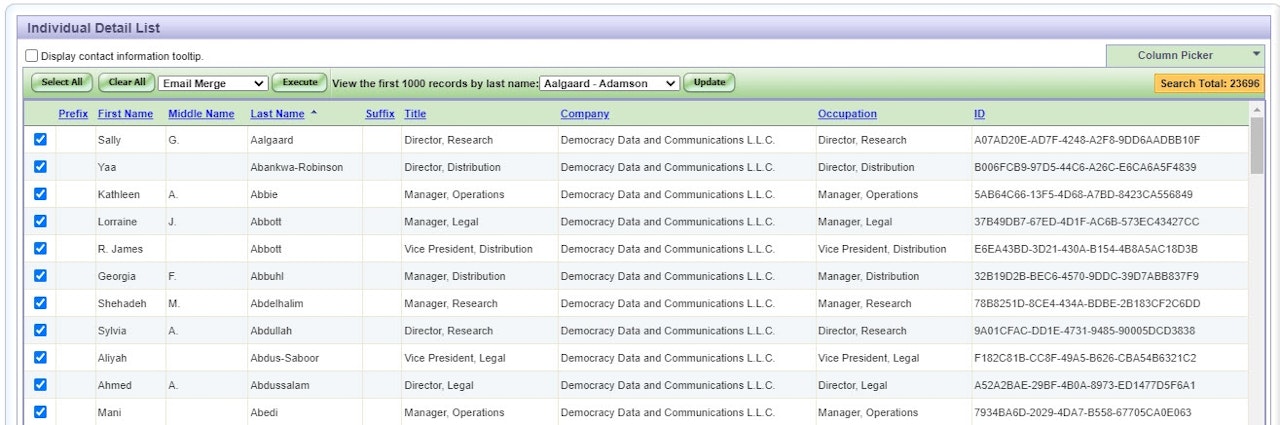1280x425 pixels.
Task: Sort by First Name column header
Action: click(x=125, y=114)
